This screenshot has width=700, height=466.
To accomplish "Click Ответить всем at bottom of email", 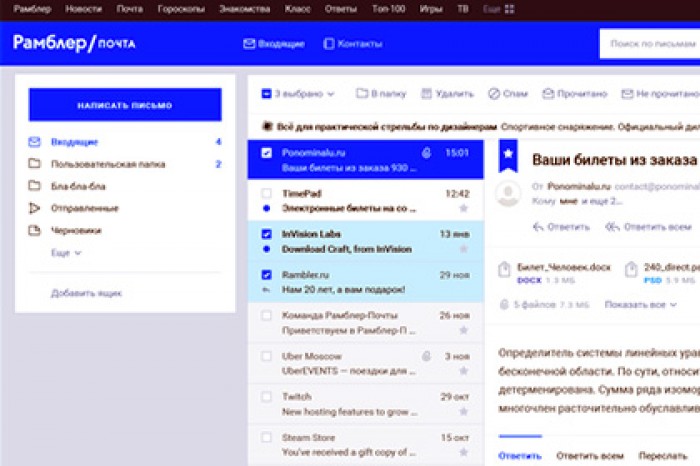I will [590, 456].
